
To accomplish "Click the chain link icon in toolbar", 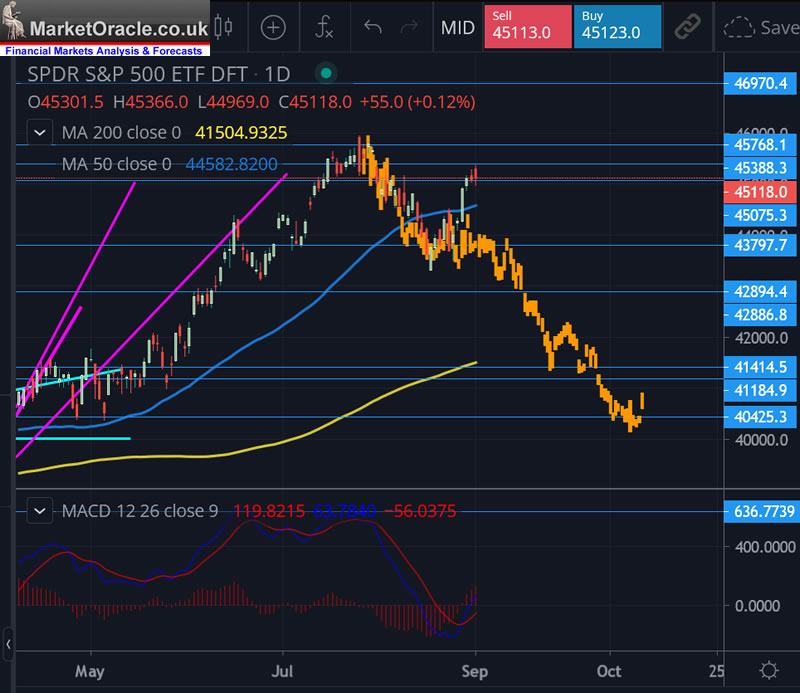I will [x=686, y=27].
